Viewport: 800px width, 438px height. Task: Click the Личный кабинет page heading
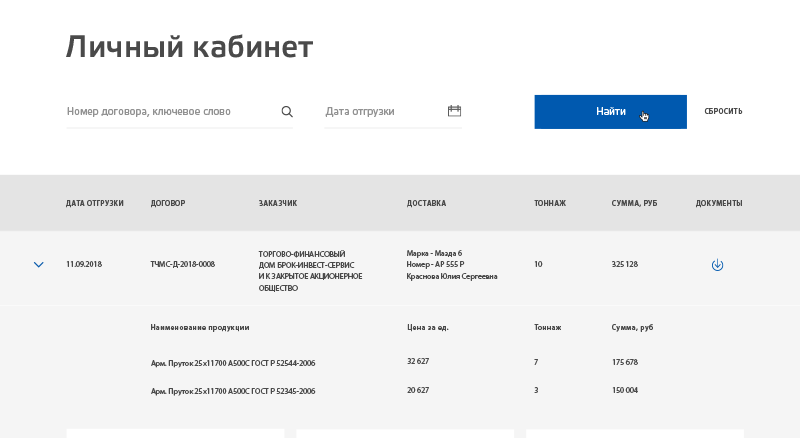point(189,47)
